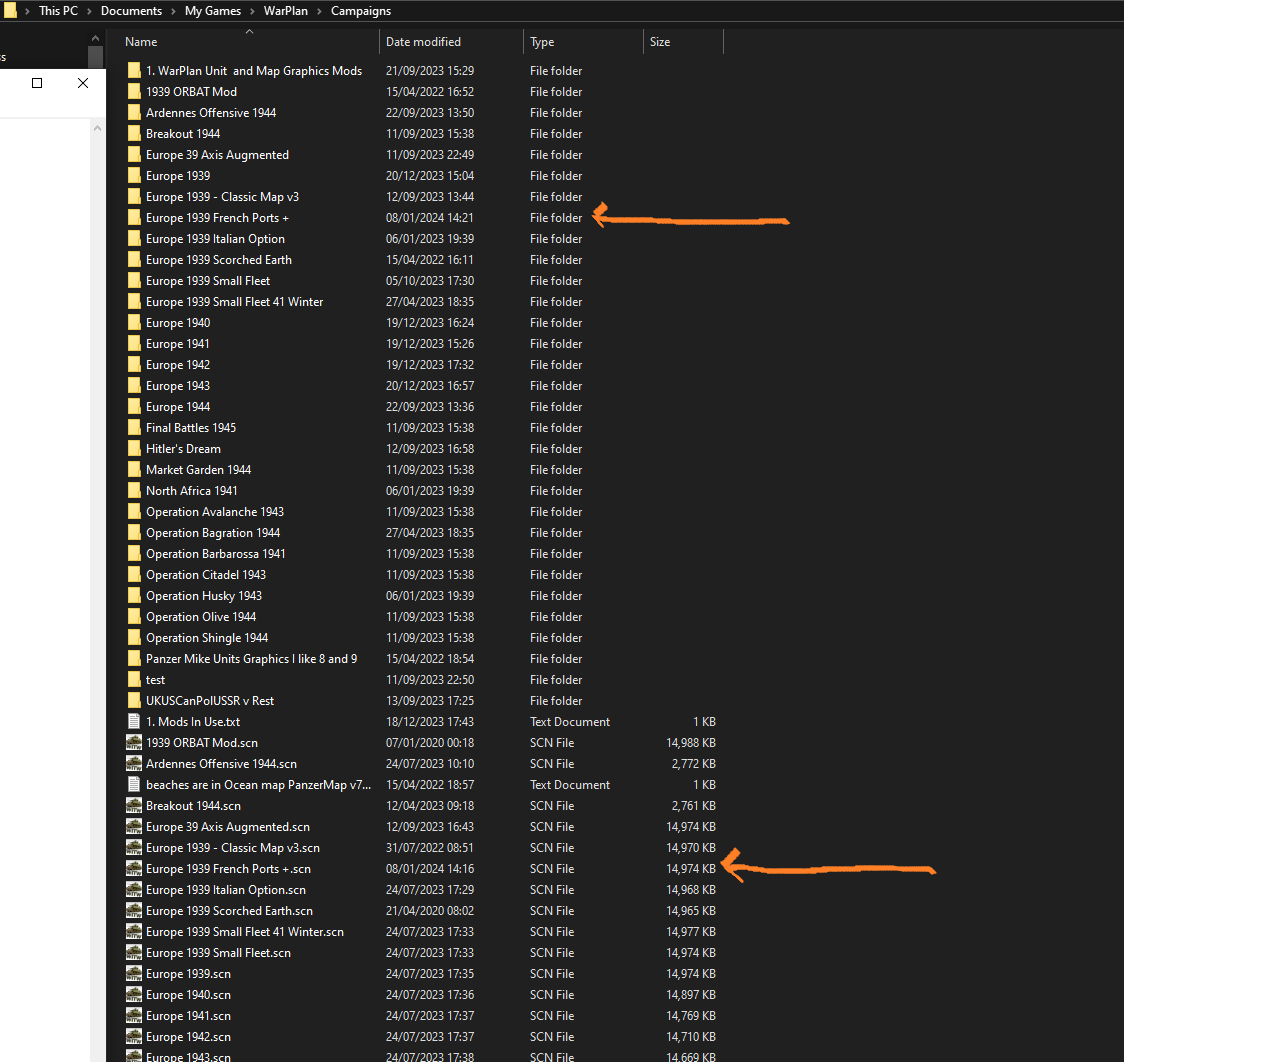Select the 'Europe 1941' folder row

click(x=421, y=343)
